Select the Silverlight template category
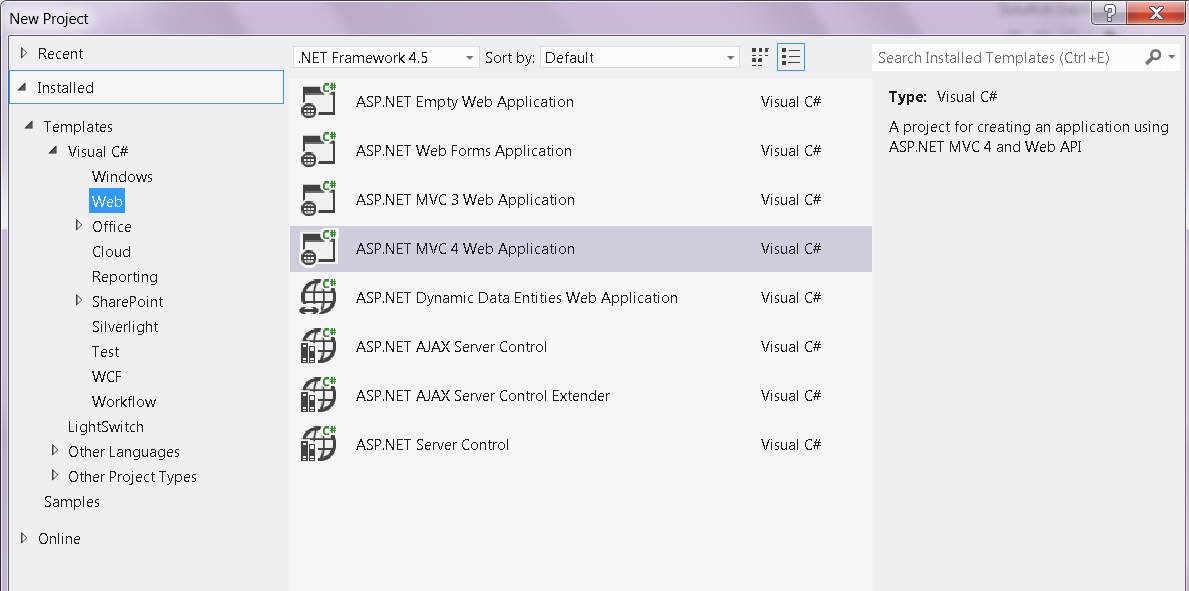Viewport: 1189px width, 591px height. pyautogui.click(x=125, y=327)
